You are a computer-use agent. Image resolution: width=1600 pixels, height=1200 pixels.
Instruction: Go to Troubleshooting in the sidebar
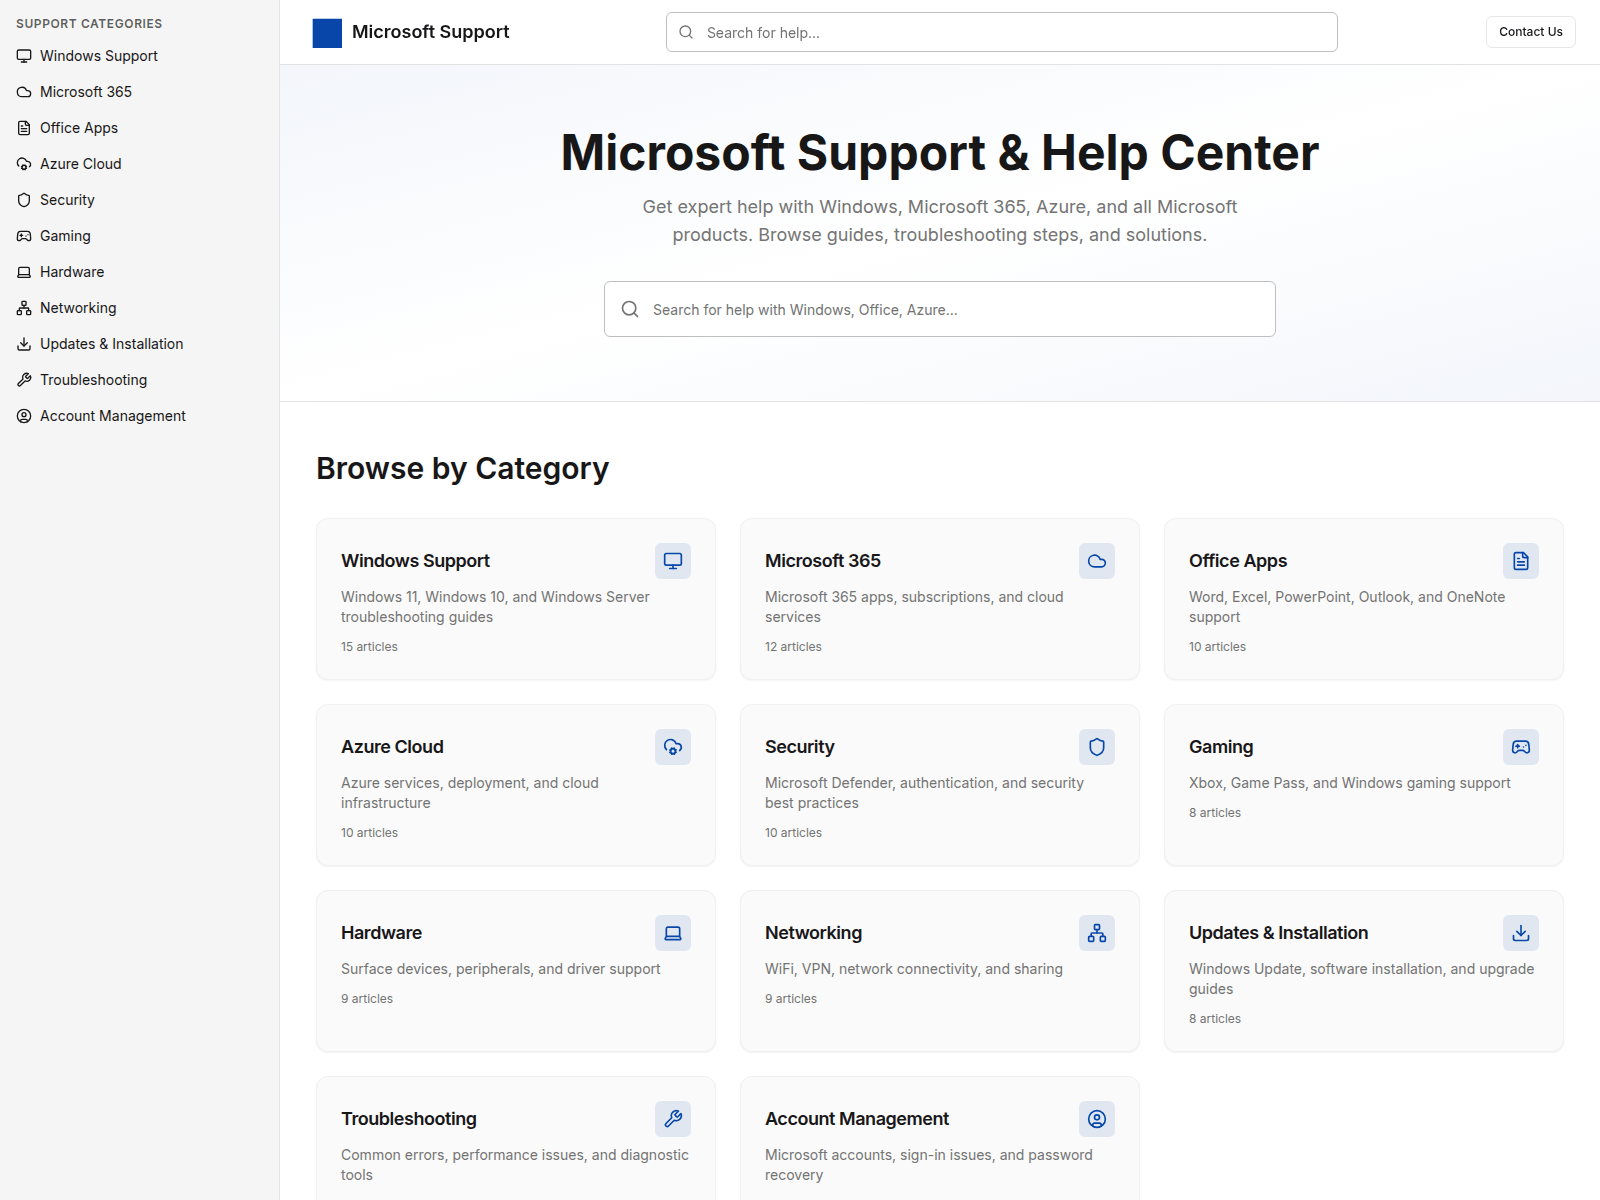93,380
